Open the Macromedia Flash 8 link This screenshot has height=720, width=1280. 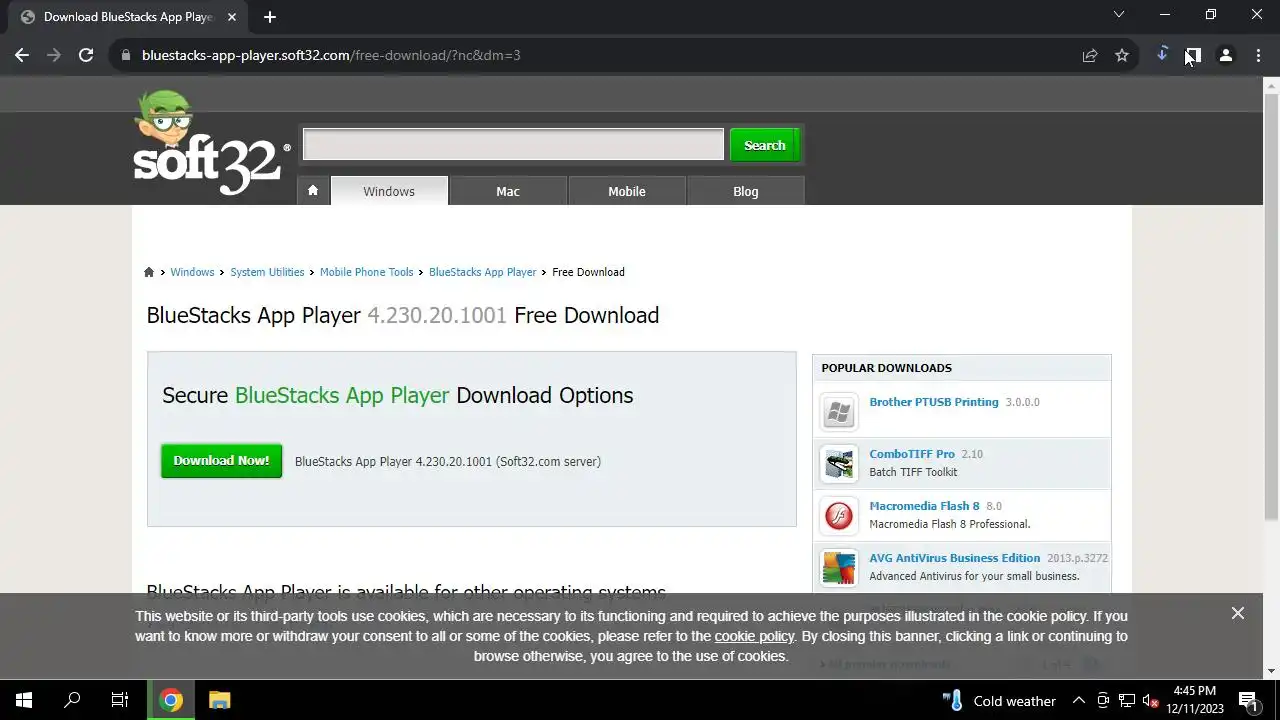pos(924,506)
